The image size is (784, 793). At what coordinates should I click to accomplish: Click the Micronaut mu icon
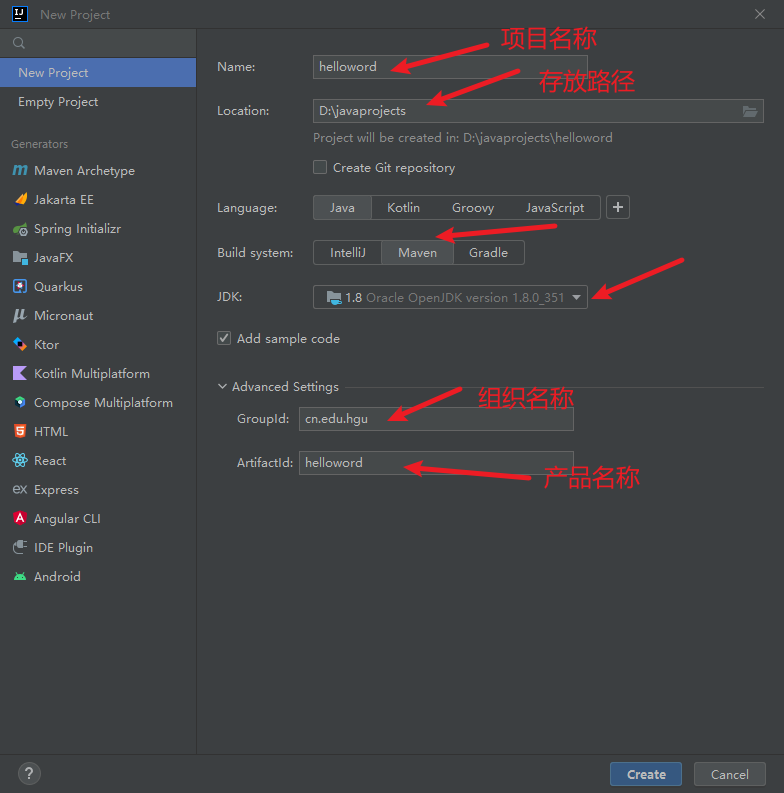point(20,316)
